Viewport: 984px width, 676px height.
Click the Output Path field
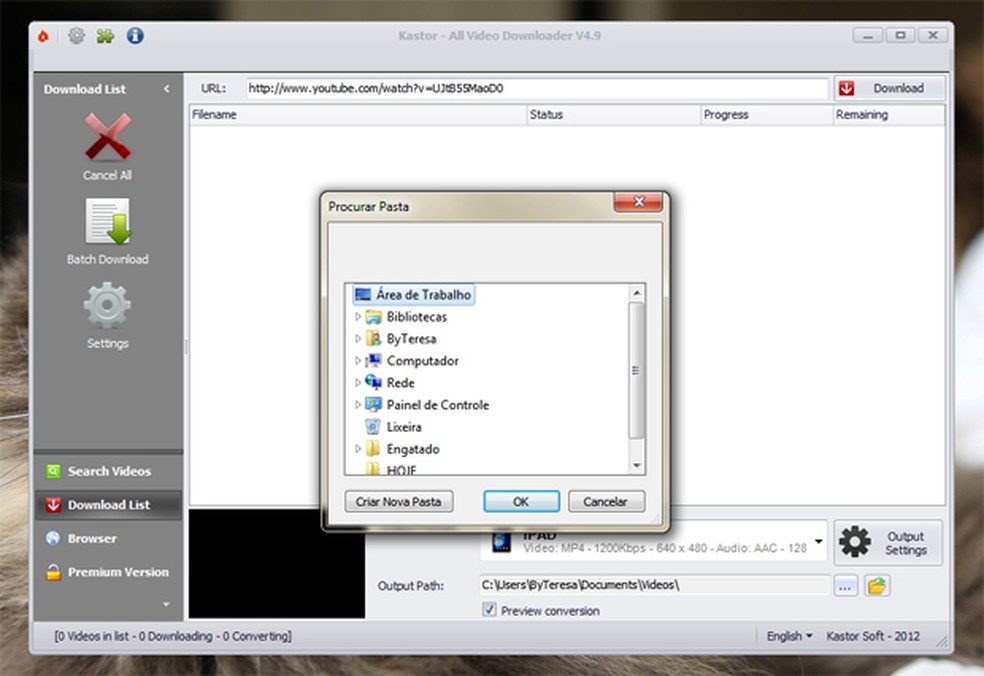point(655,585)
